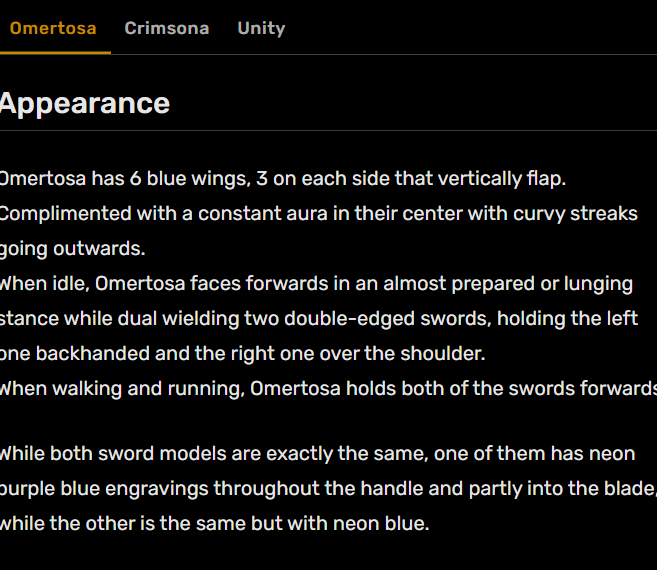The image size is (657, 570).
Task: Click the line starting "When walking and running"
Action: pos(326,389)
